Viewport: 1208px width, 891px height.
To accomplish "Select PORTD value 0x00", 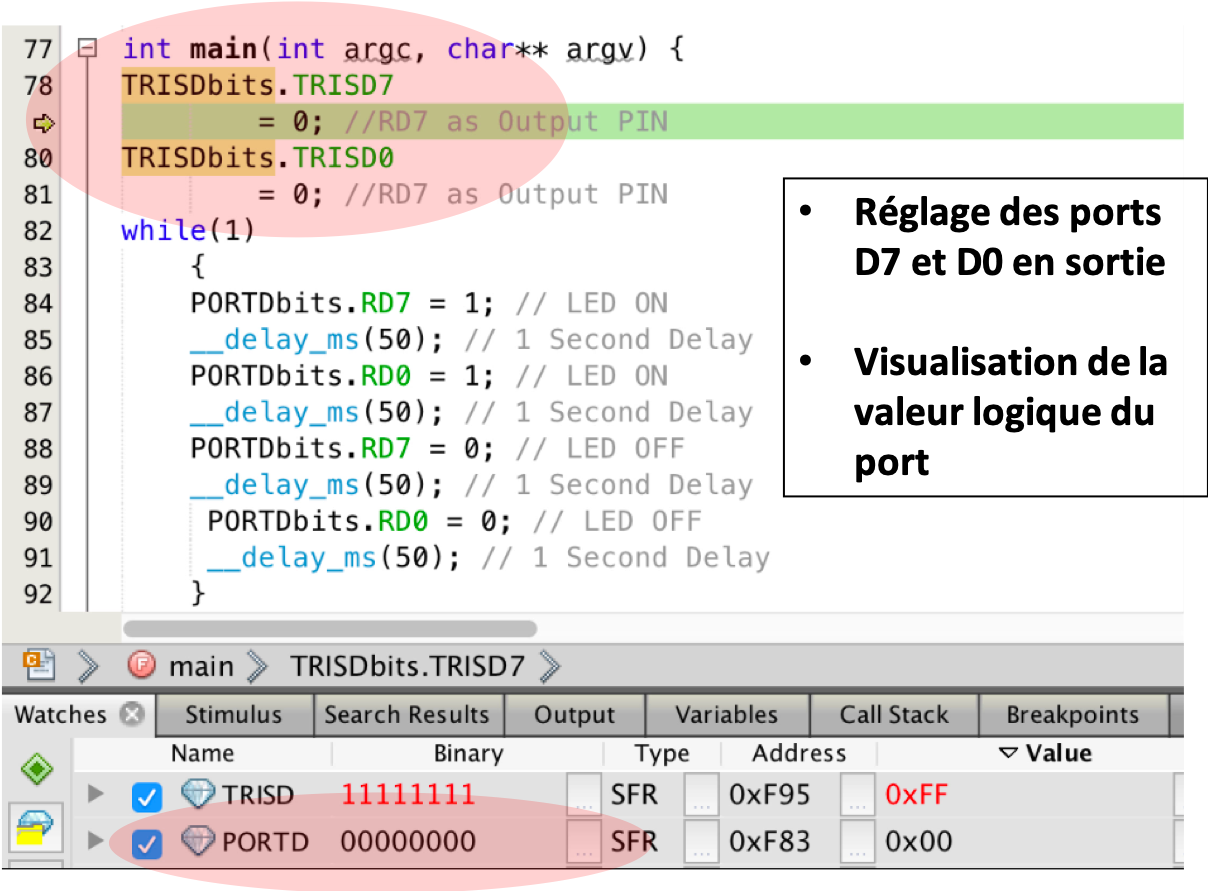I will pyautogui.click(x=918, y=842).
